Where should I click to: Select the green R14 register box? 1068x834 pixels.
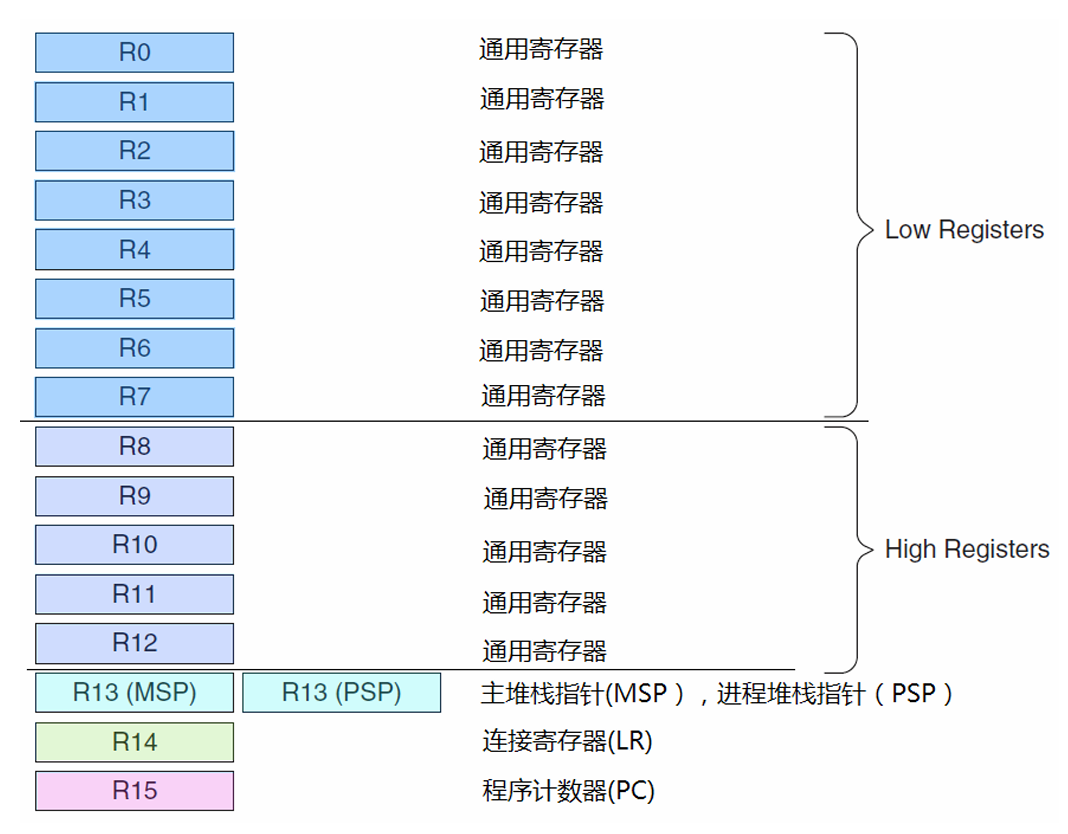pyautogui.click(x=134, y=742)
